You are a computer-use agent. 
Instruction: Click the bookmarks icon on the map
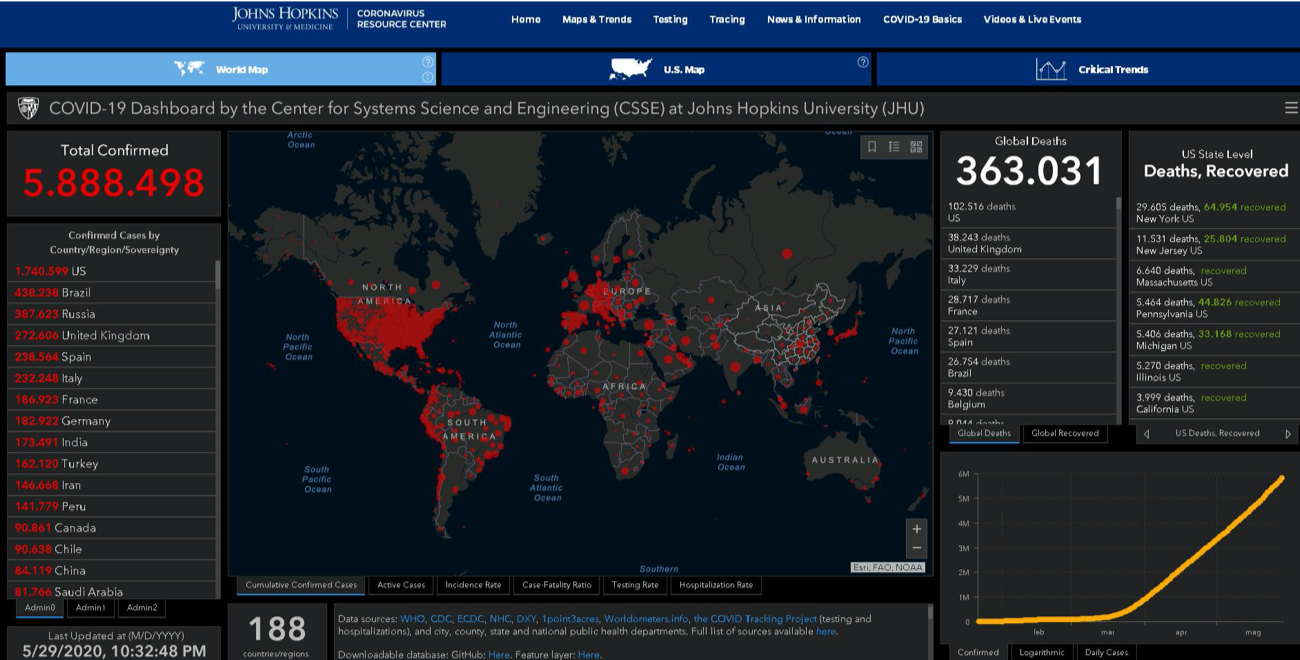pos(872,147)
